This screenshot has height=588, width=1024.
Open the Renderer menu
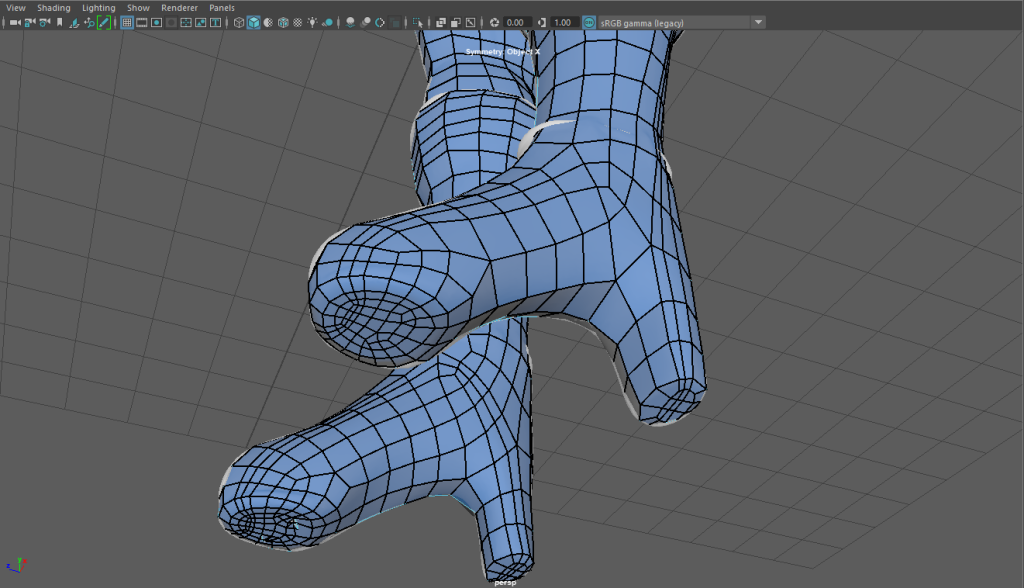click(x=179, y=7)
